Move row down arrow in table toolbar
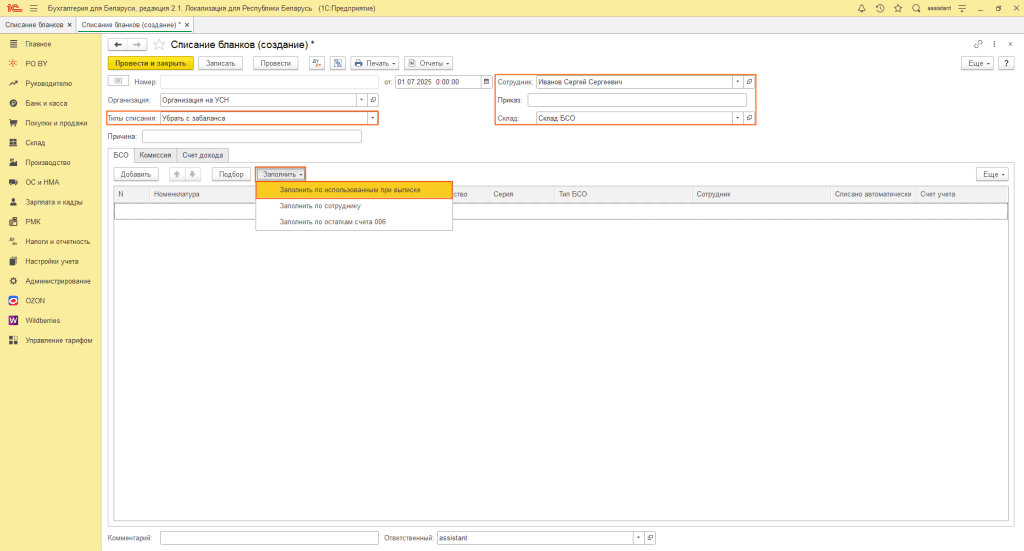 coord(192,174)
